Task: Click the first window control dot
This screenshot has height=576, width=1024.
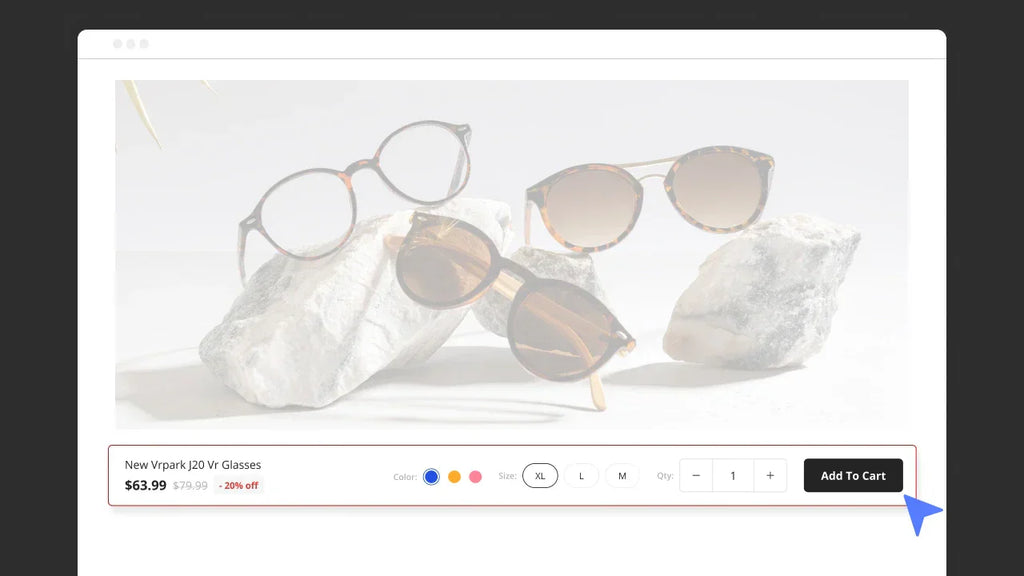Action: pos(118,44)
